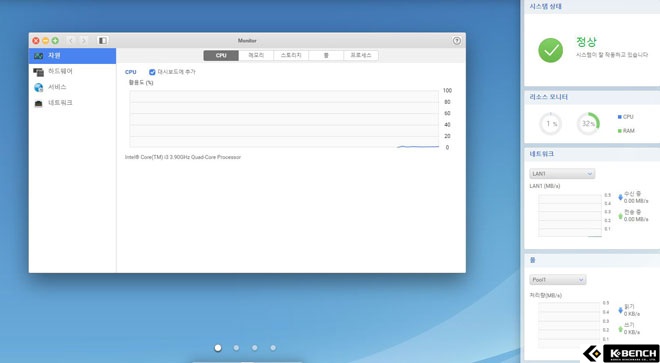Go to the third desktop page dot

tap(255, 348)
